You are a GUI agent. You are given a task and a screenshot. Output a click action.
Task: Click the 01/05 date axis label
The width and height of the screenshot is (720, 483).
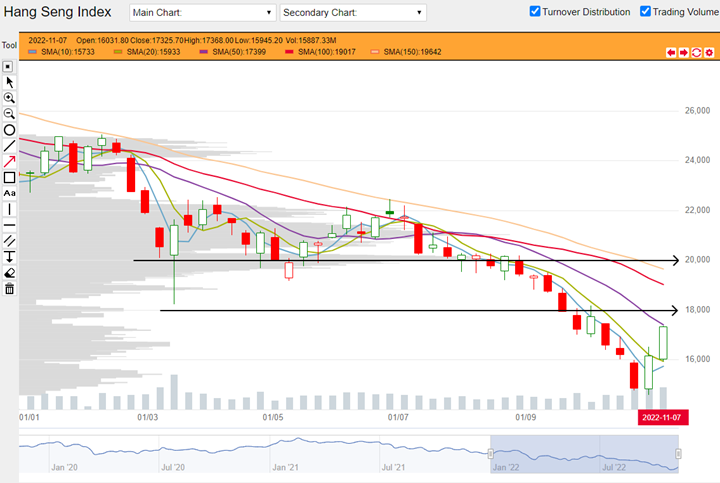coord(273,417)
